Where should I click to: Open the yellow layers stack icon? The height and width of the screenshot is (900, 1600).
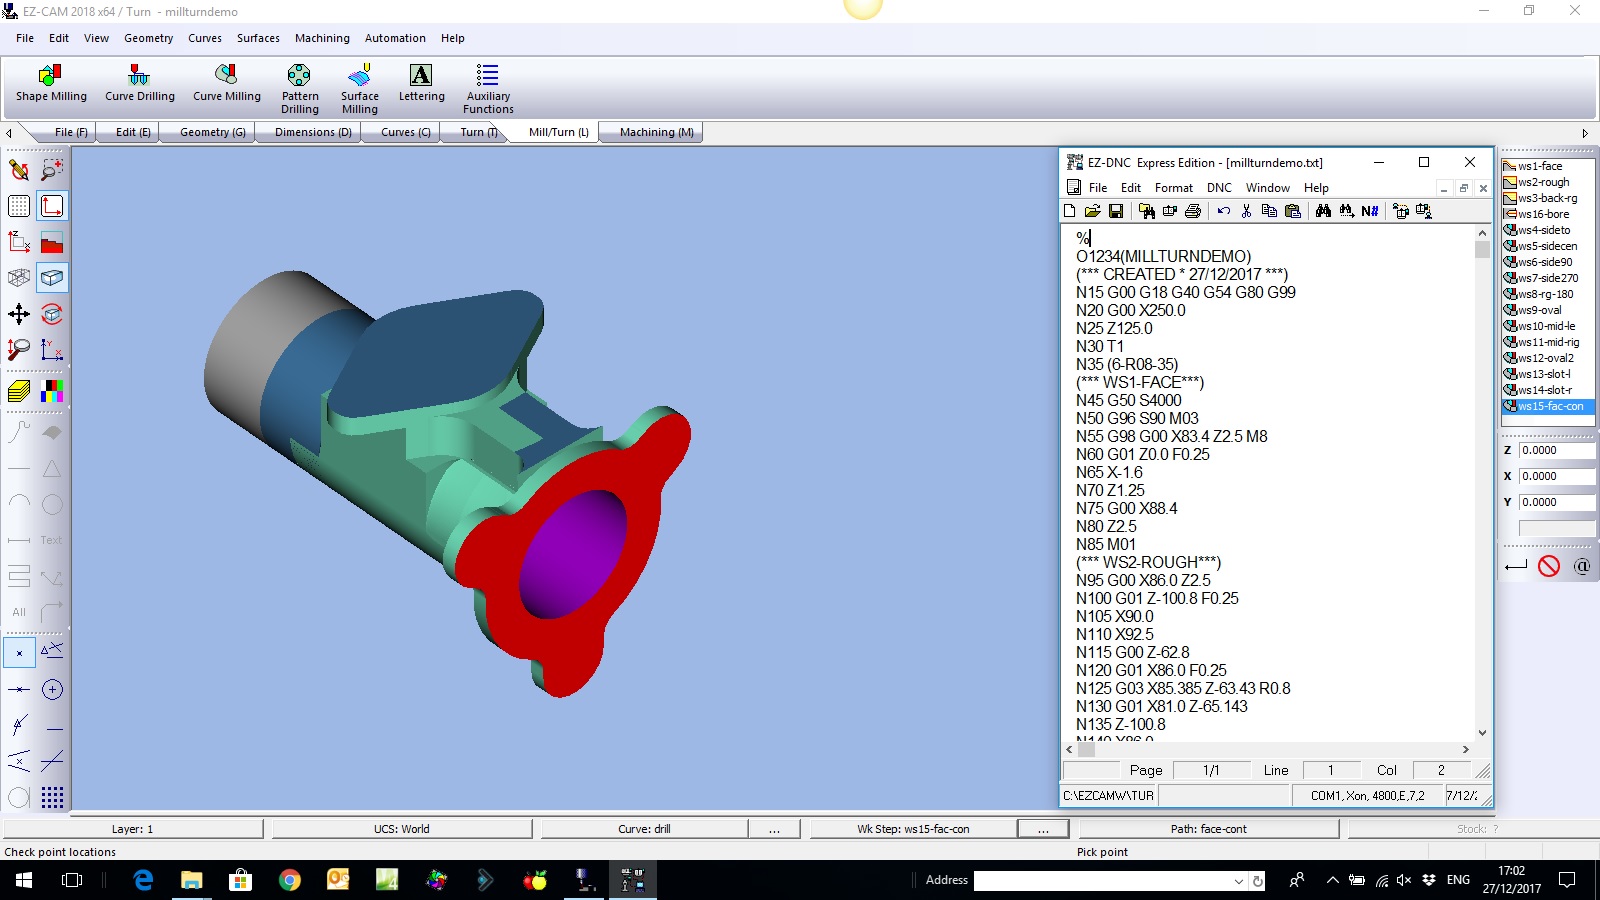click(19, 391)
